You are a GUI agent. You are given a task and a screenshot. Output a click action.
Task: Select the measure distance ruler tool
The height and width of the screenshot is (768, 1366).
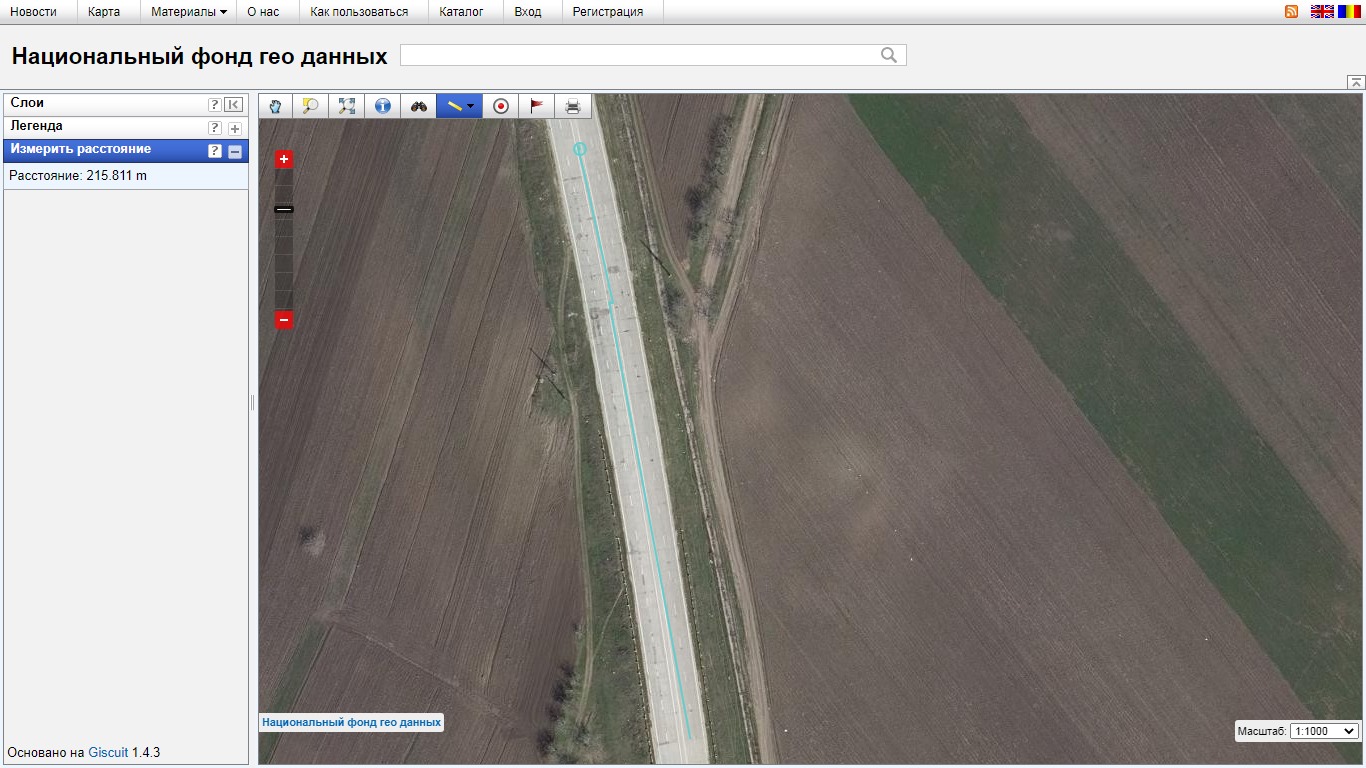point(453,106)
